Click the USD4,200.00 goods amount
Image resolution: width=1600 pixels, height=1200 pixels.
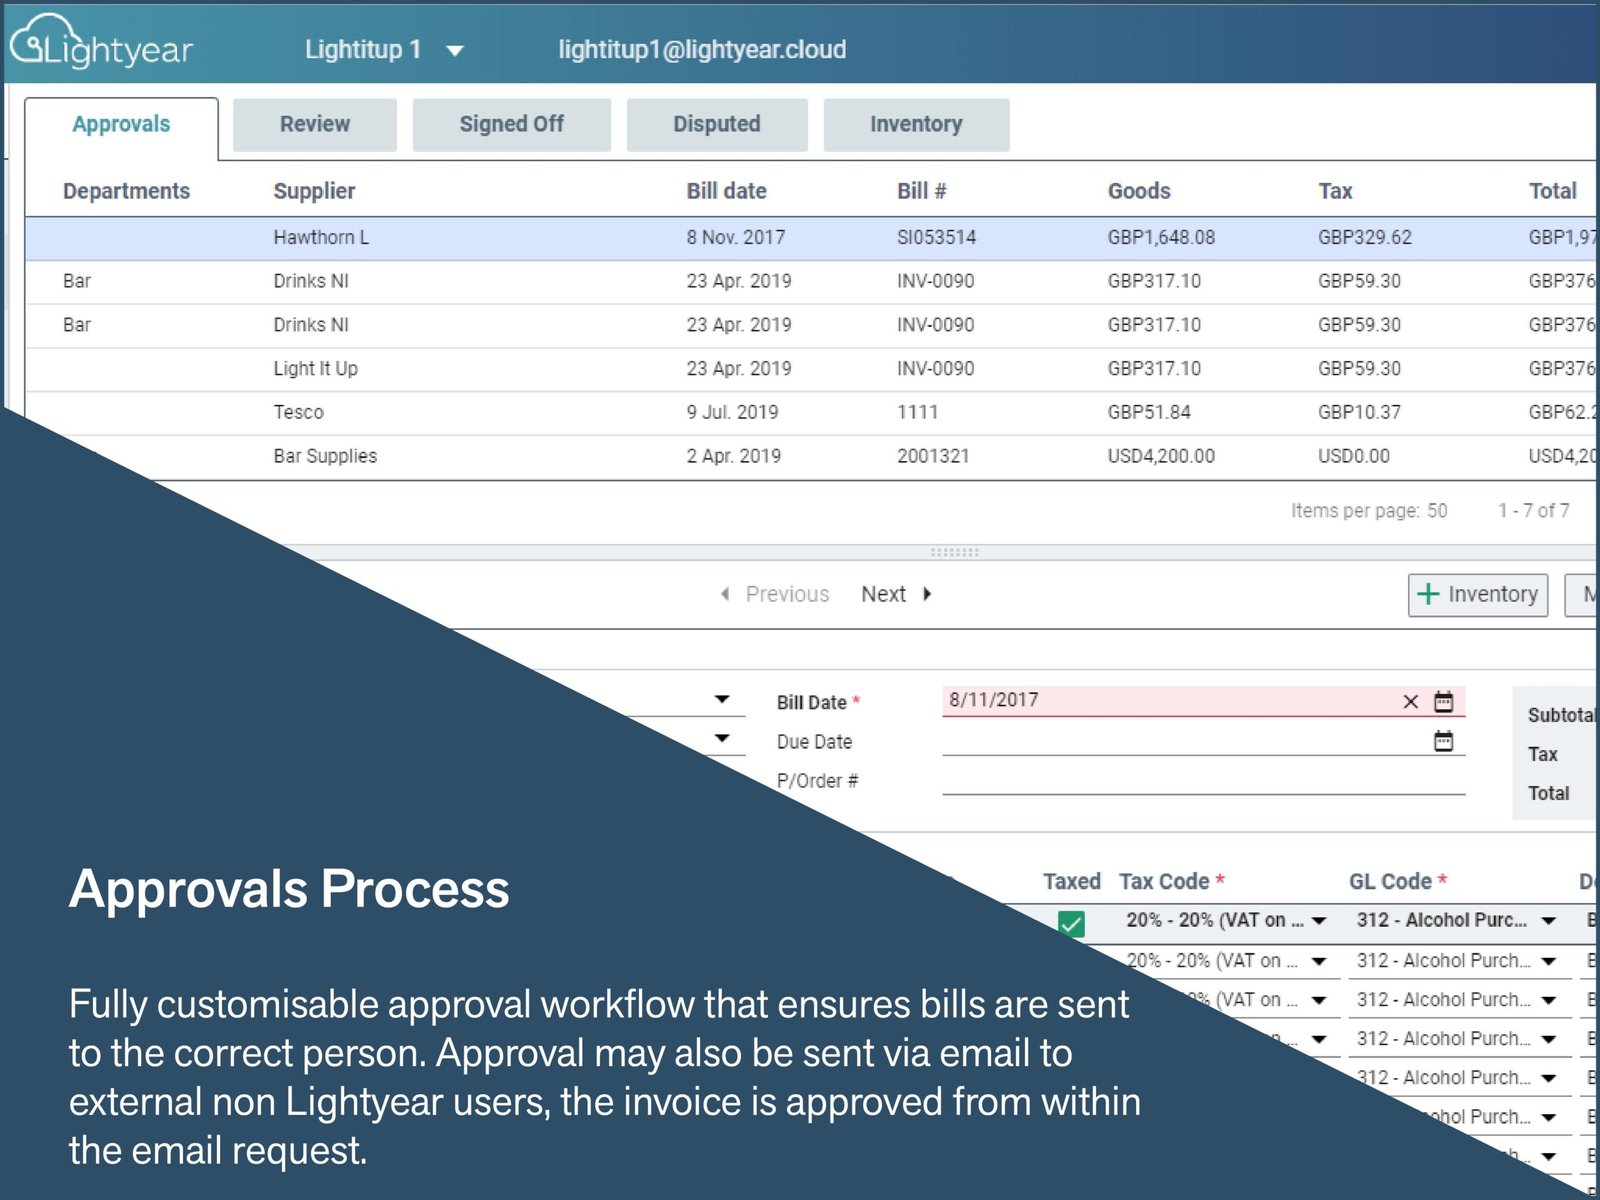click(1161, 456)
